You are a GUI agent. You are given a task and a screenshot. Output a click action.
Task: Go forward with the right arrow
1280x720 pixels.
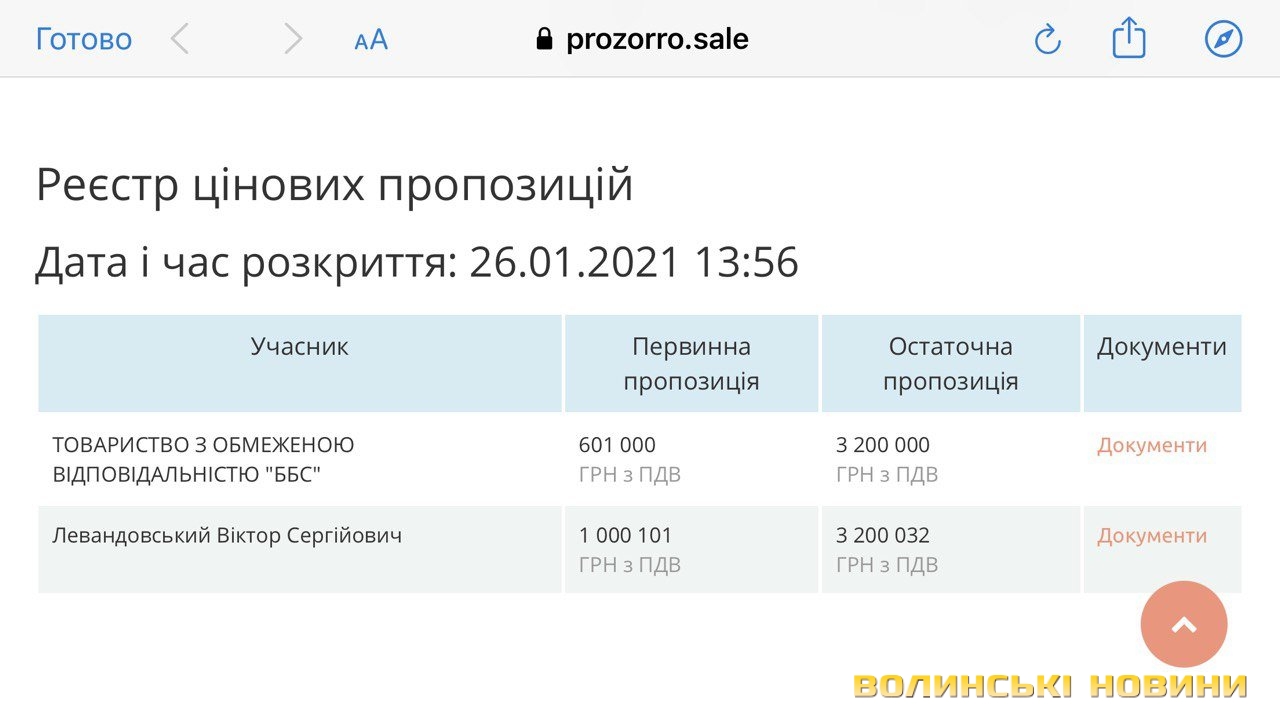point(292,39)
